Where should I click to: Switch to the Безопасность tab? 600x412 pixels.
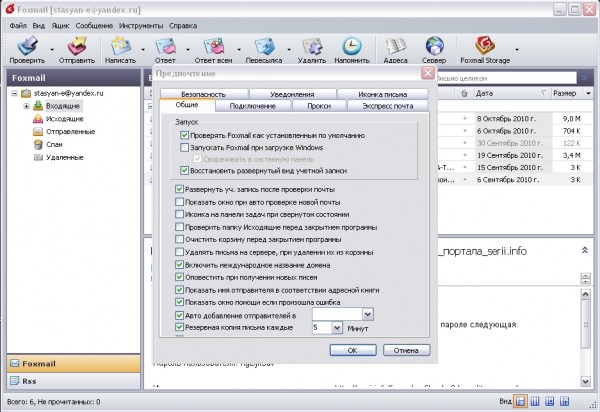tap(204, 94)
